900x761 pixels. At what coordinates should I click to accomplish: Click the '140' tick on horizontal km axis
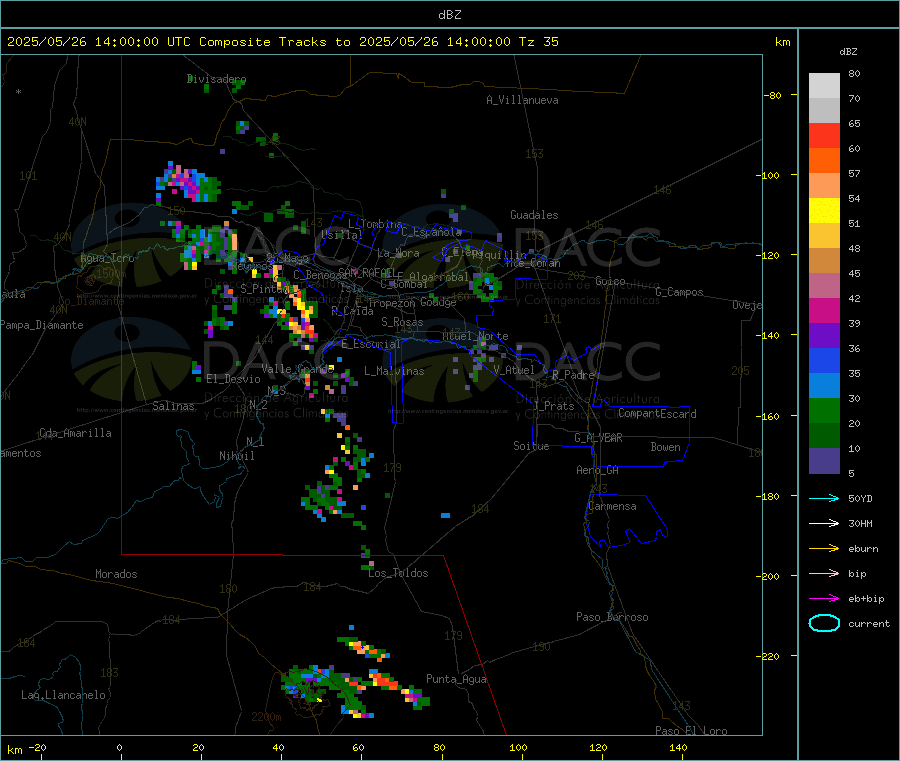(678, 747)
